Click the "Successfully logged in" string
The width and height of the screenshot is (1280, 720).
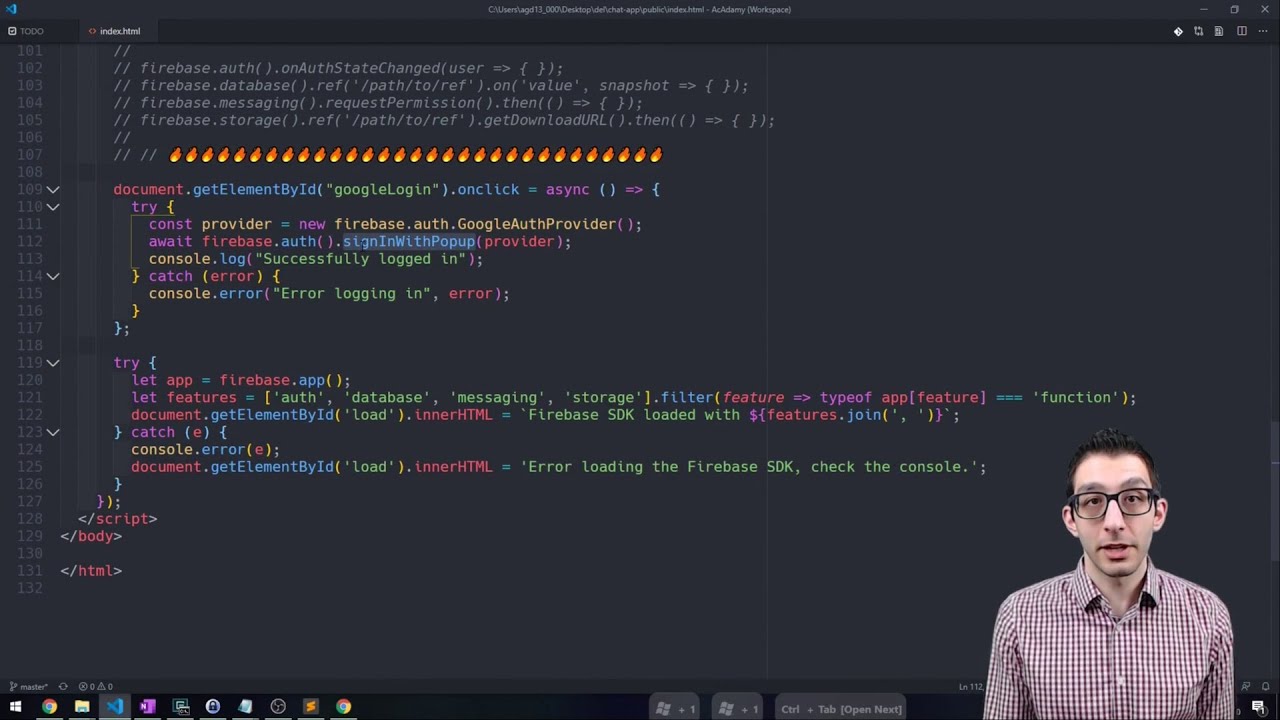pyautogui.click(x=361, y=259)
